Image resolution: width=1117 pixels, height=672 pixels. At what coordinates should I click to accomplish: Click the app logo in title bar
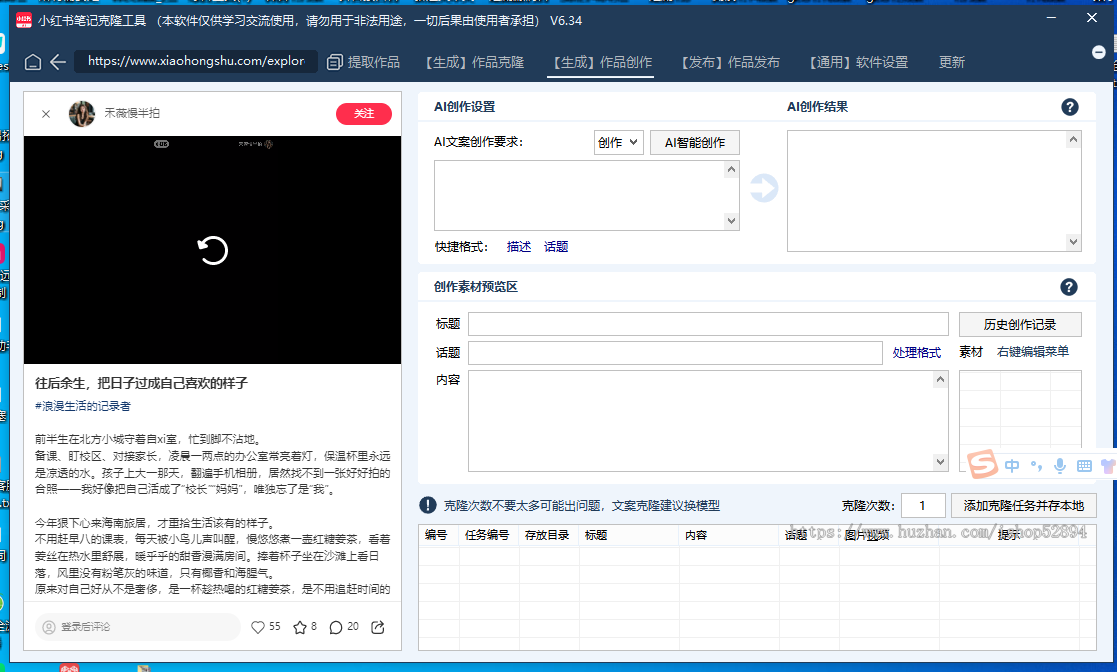tap(24, 21)
